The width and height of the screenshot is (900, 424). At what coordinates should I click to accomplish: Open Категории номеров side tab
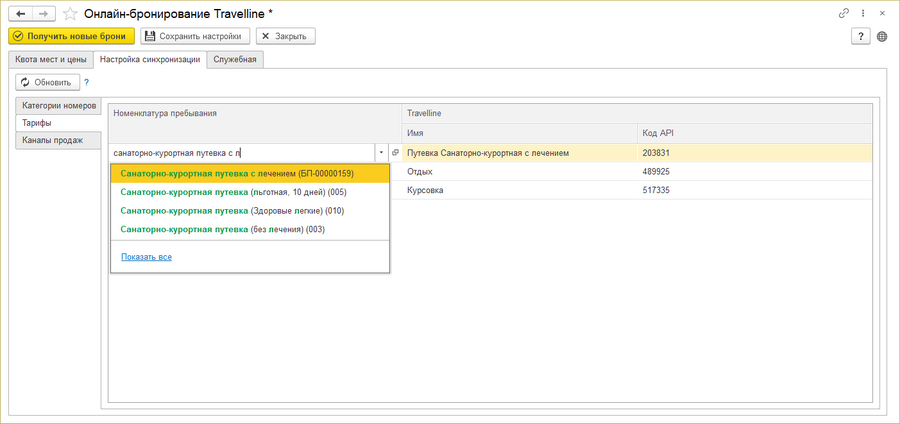coord(58,106)
